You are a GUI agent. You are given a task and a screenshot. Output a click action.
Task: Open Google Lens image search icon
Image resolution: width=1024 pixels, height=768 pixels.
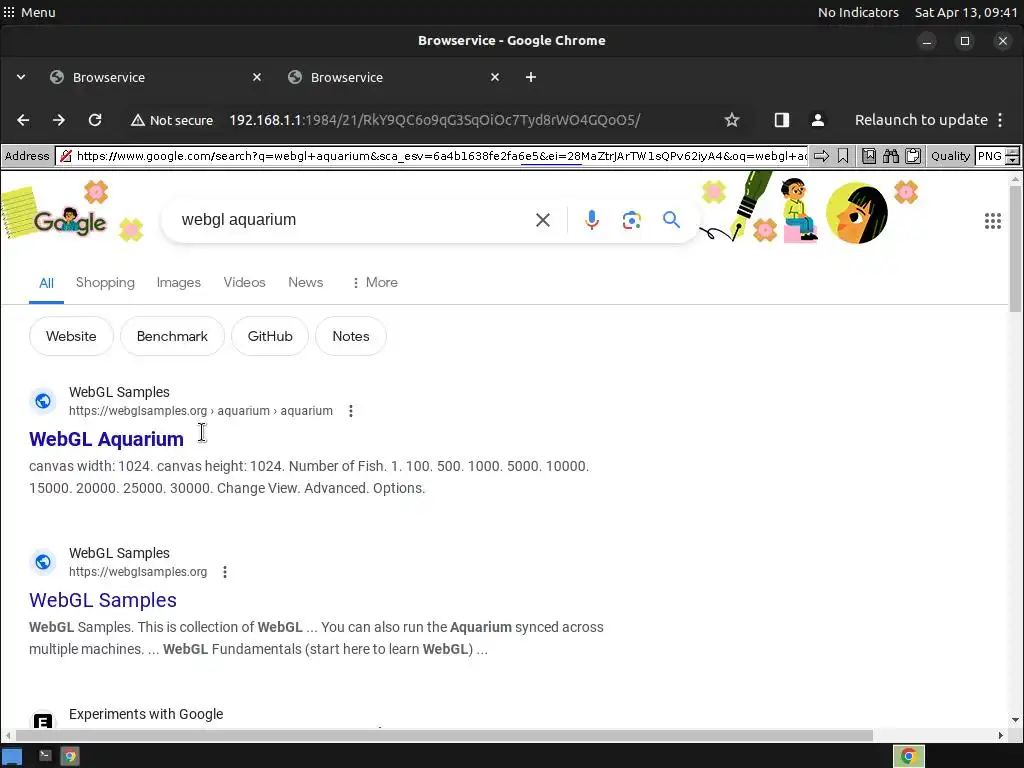pos(632,220)
